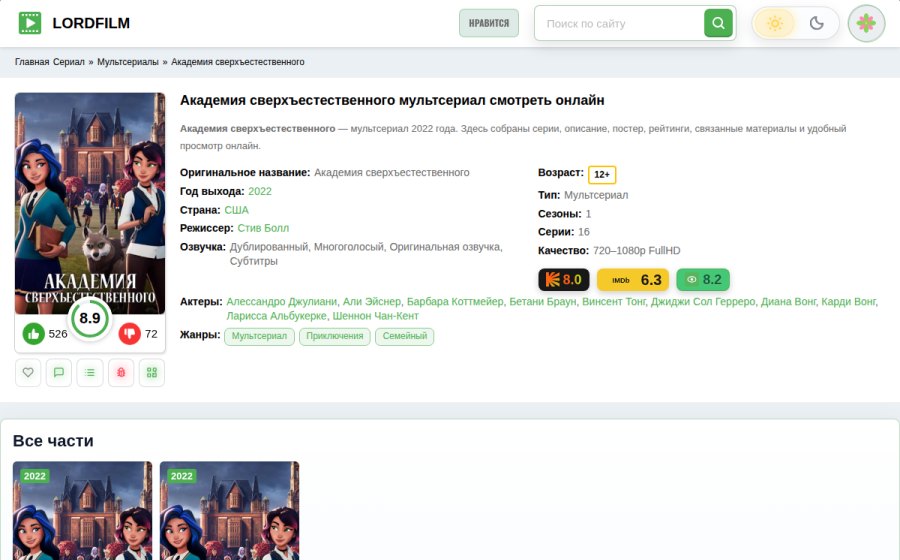Open second 2022 poster in Все части
The image size is (900, 560).
coord(230,511)
